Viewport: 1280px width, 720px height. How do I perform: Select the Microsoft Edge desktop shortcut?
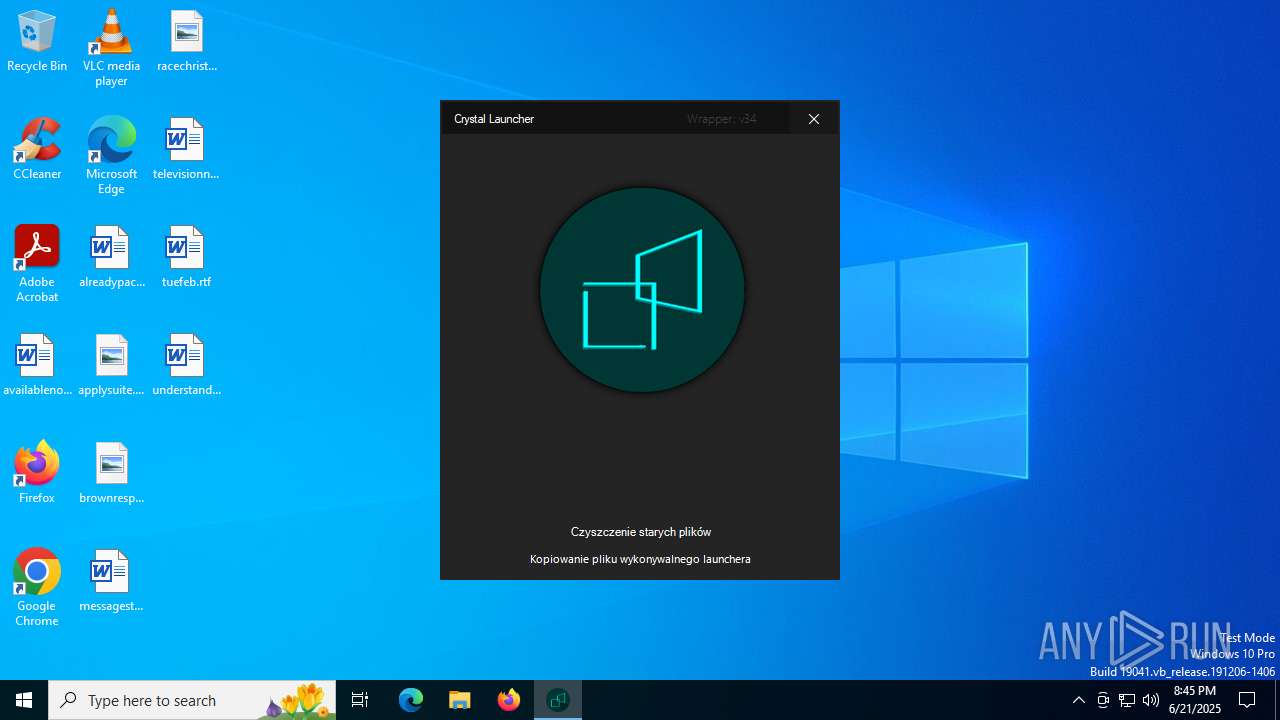coord(111,156)
